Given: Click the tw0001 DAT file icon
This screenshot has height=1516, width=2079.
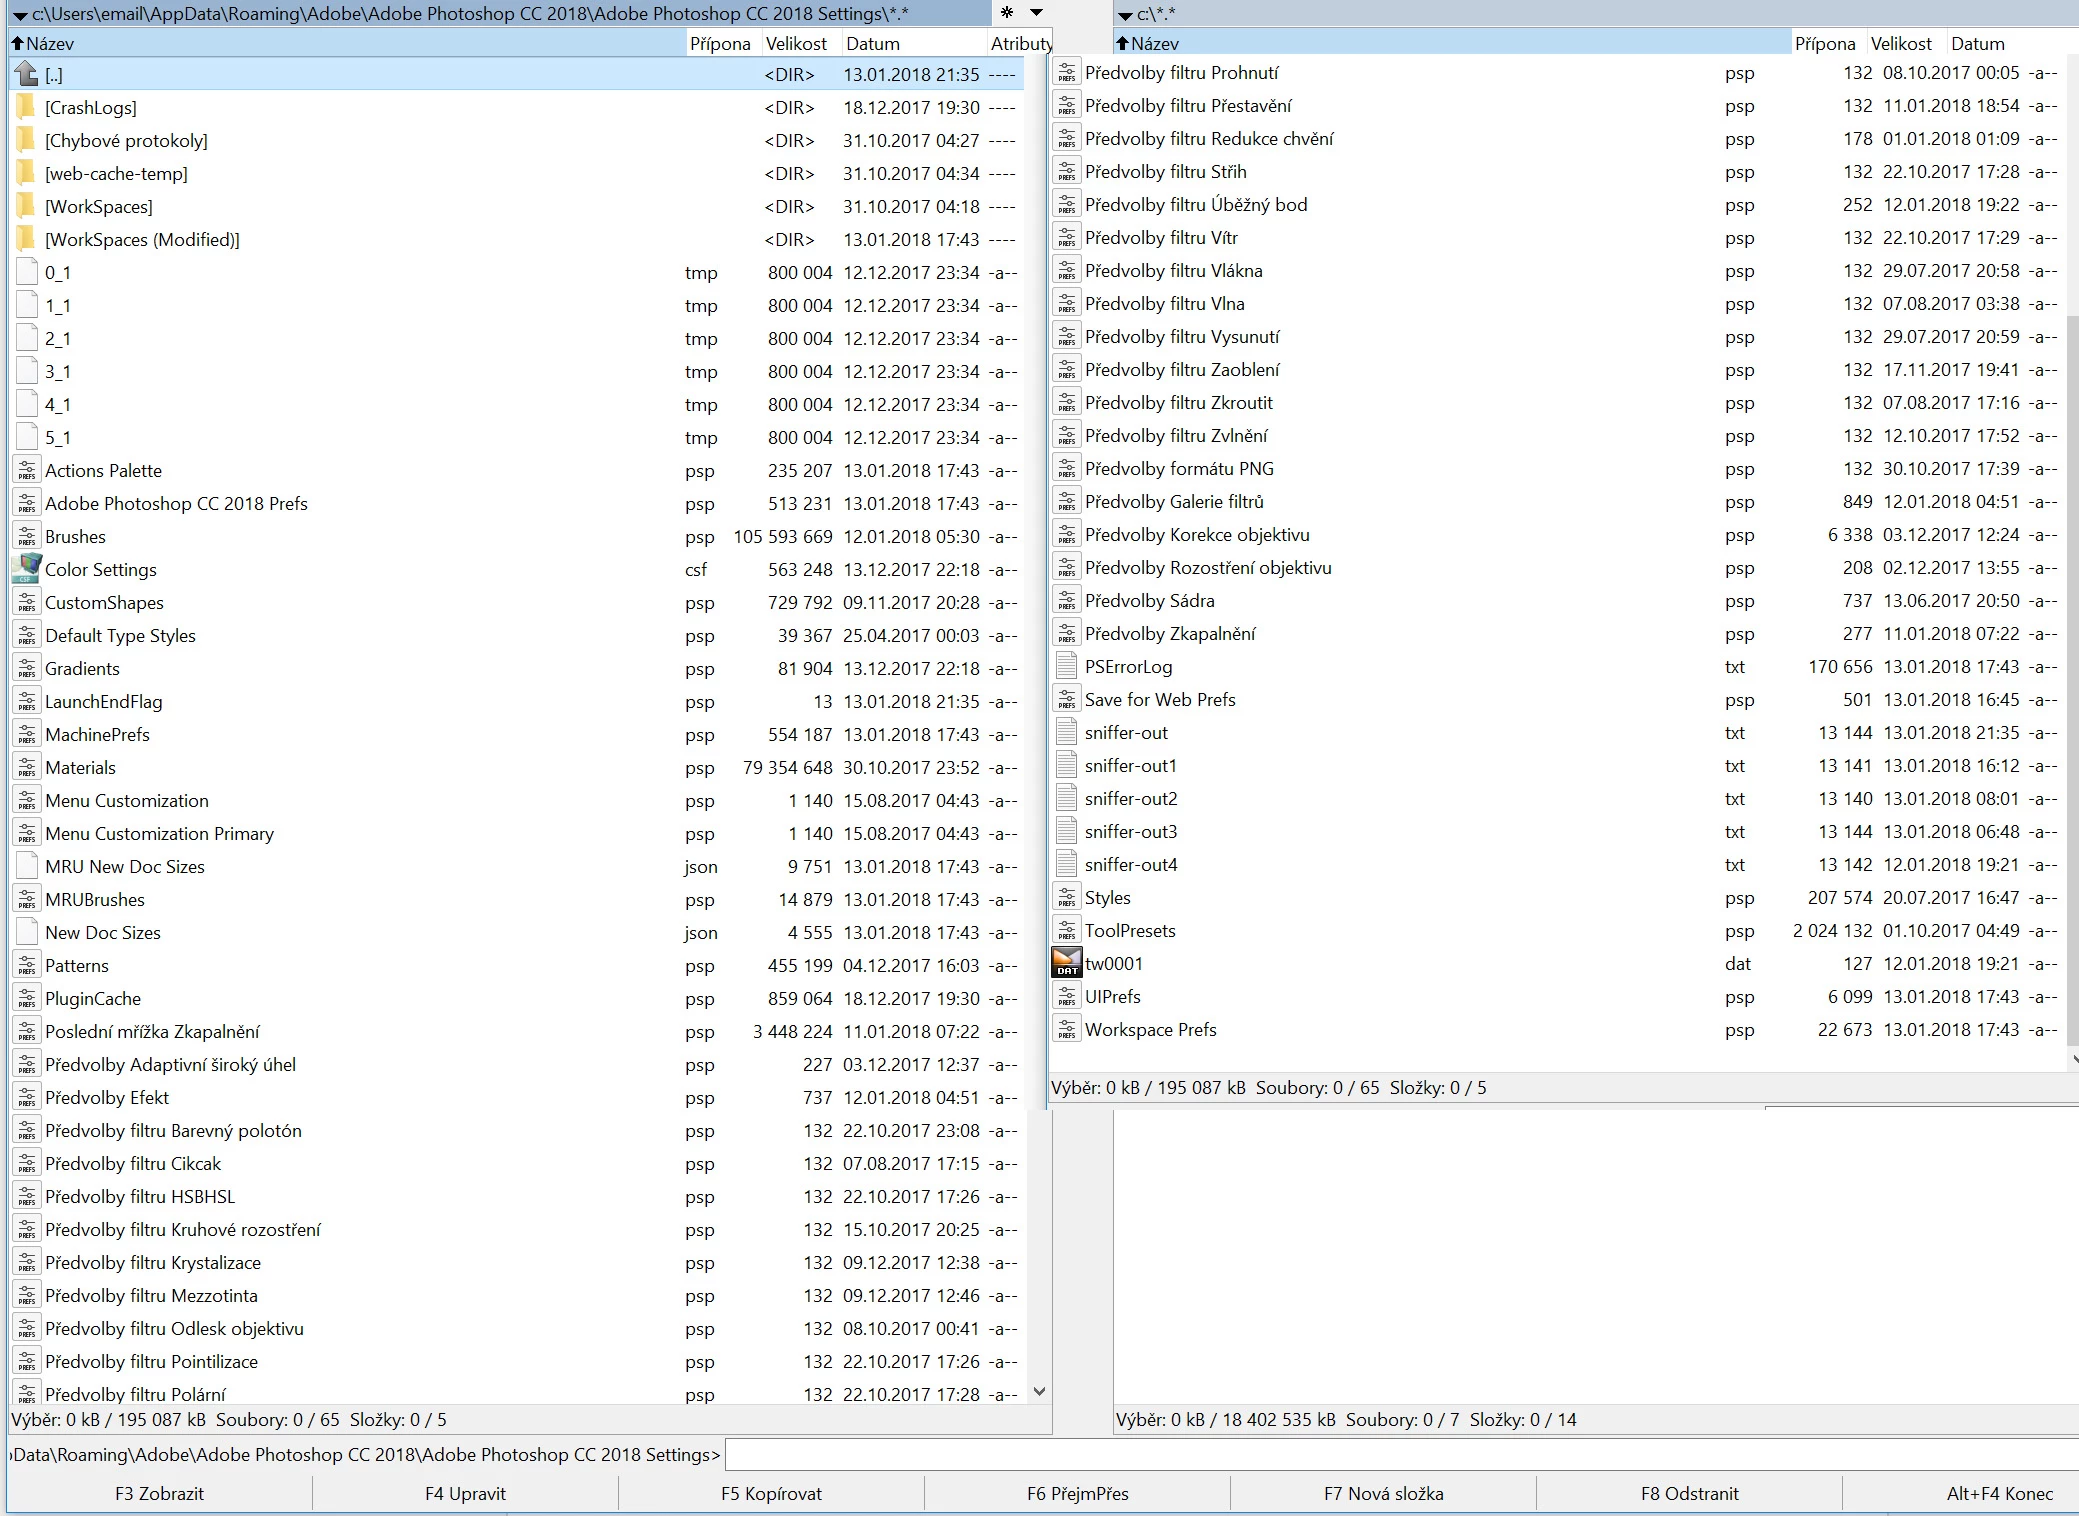Looking at the screenshot, I should pyautogui.click(x=1067, y=963).
